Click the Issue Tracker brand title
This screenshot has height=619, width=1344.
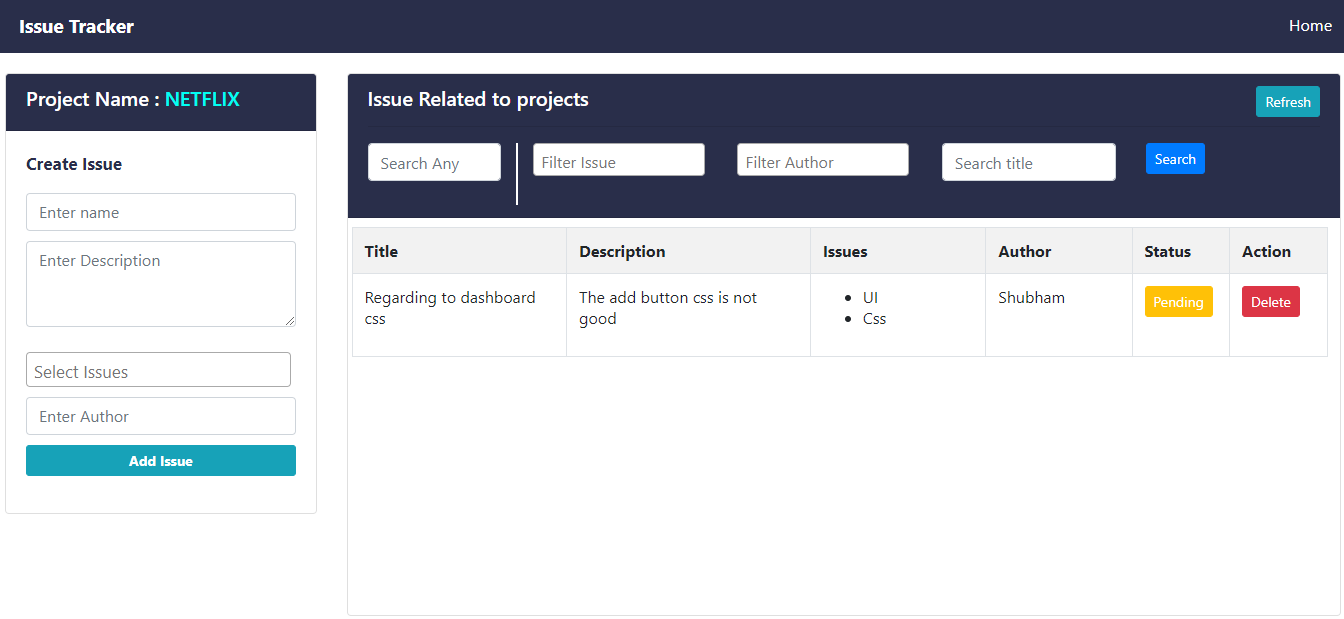[x=76, y=26]
